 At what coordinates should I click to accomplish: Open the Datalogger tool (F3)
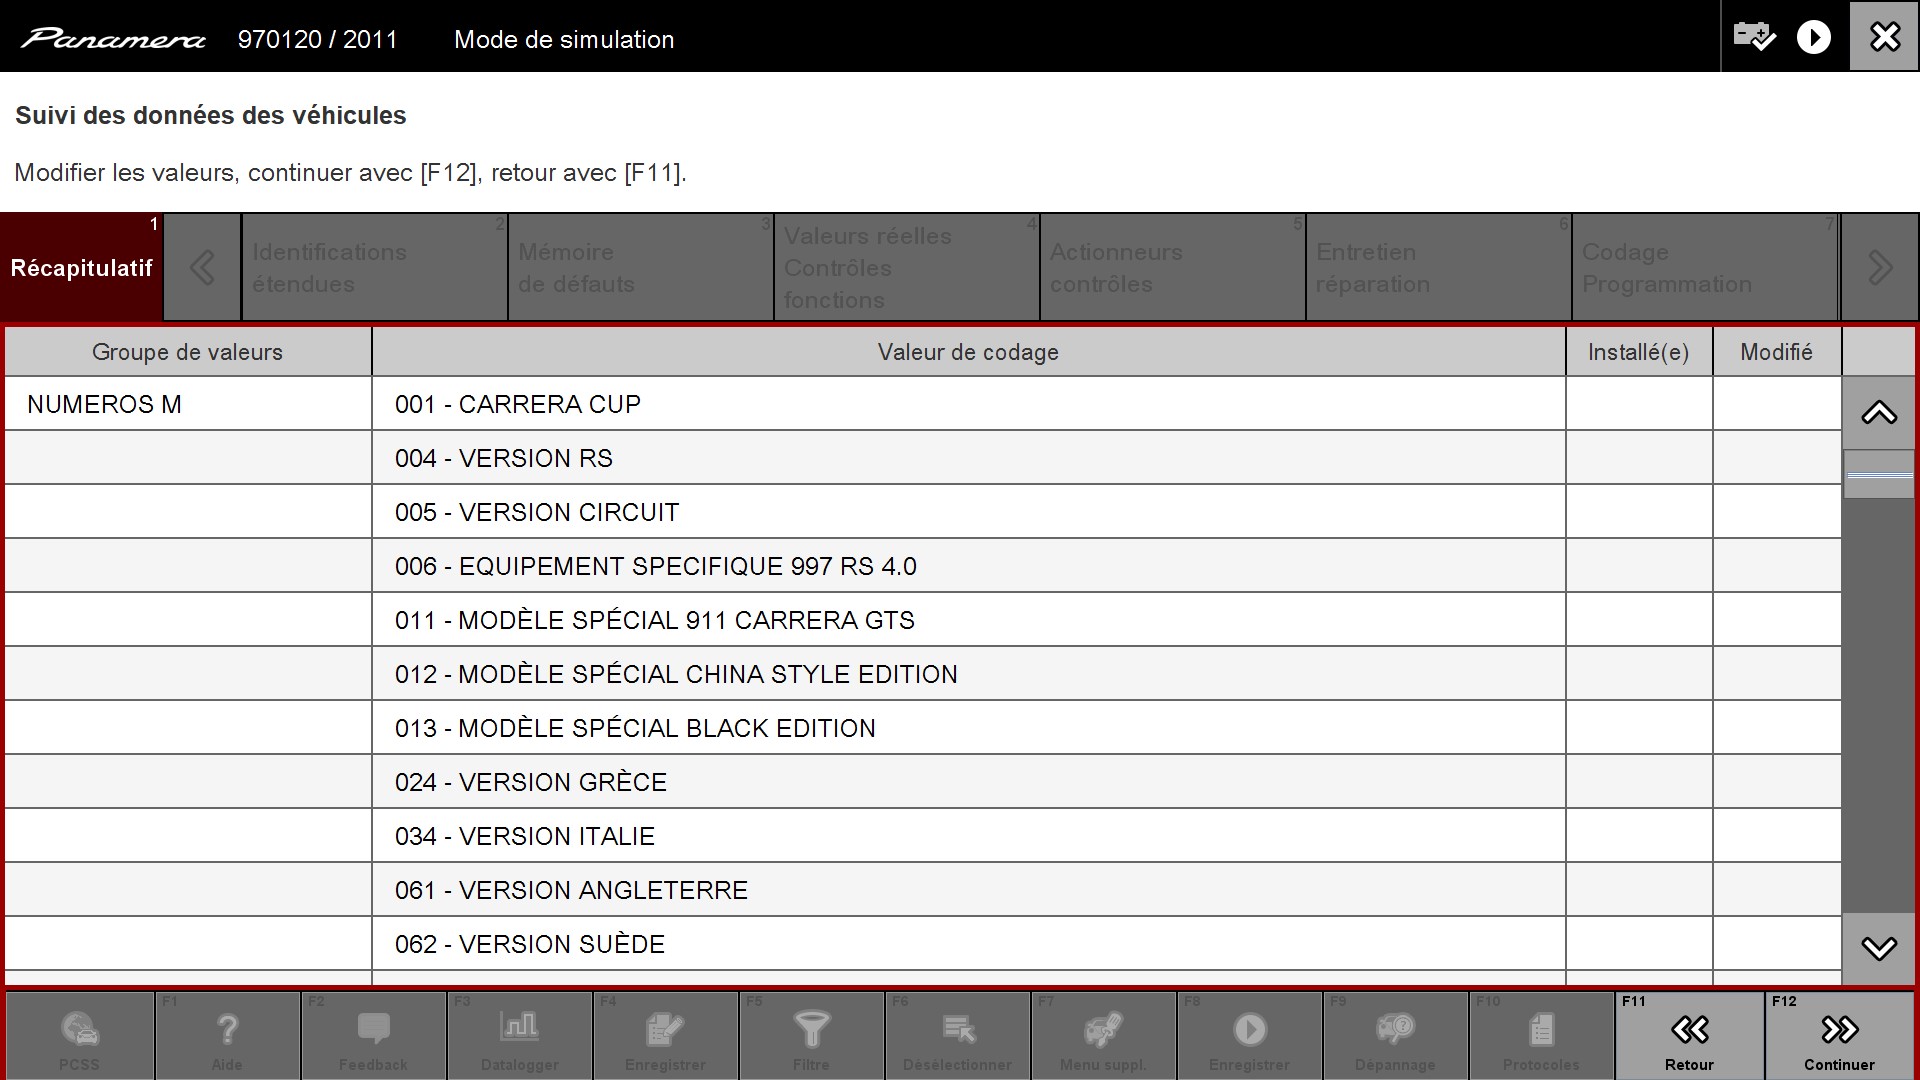519,1036
